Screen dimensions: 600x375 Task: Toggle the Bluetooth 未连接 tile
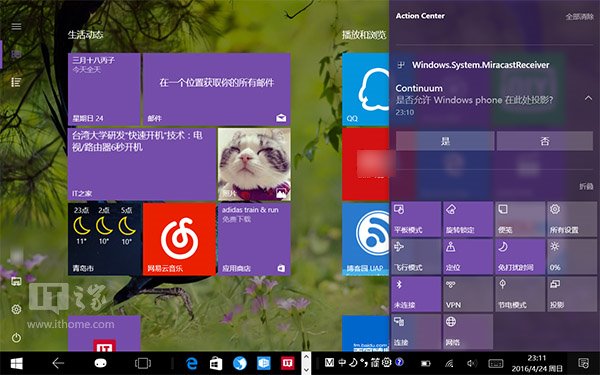[x=416, y=294]
